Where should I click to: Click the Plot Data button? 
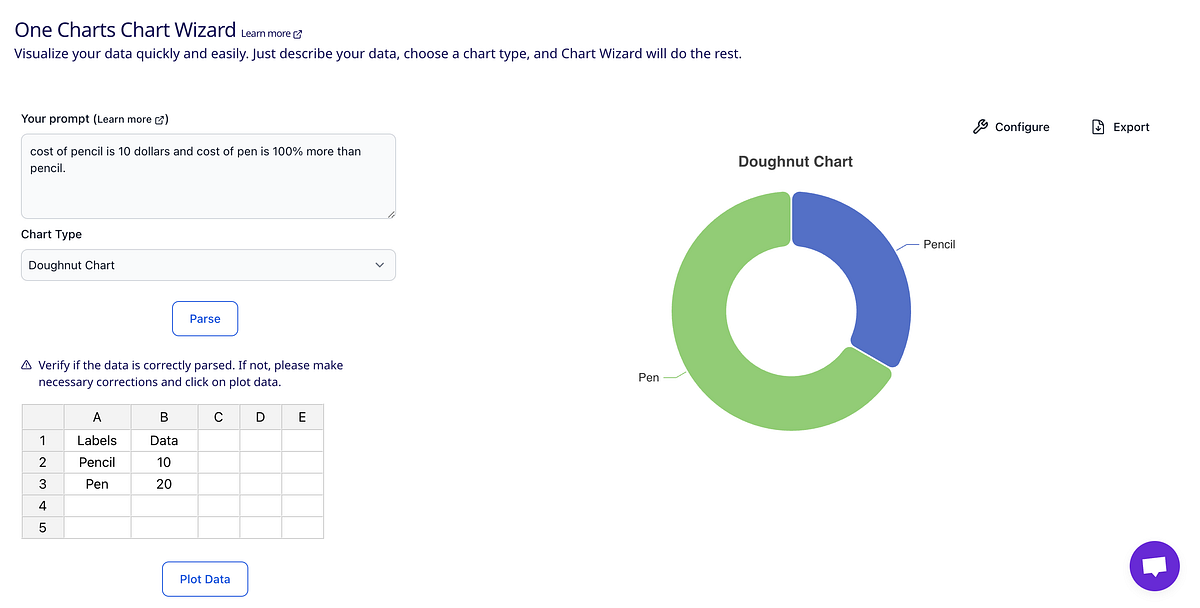click(x=205, y=578)
